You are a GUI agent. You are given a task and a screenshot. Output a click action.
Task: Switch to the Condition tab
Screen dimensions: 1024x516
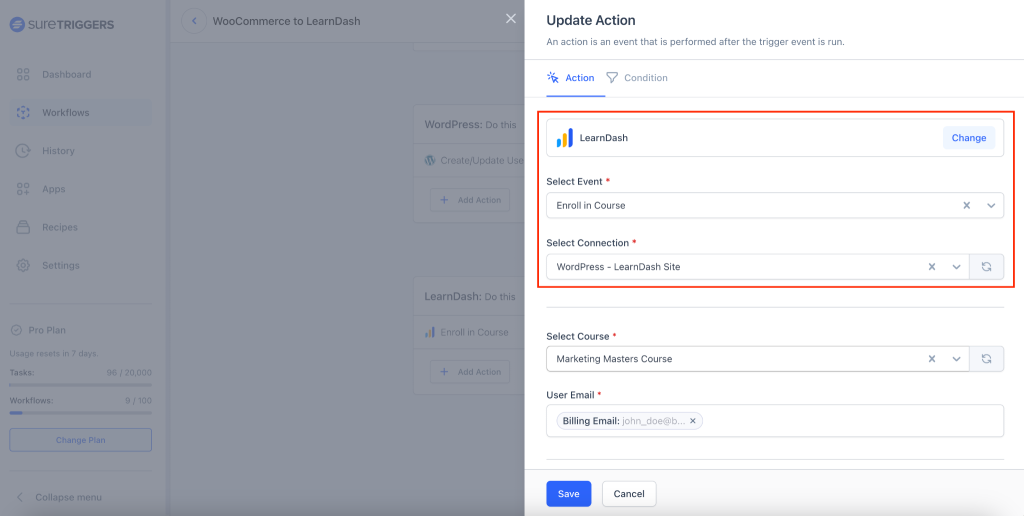pos(637,78)
